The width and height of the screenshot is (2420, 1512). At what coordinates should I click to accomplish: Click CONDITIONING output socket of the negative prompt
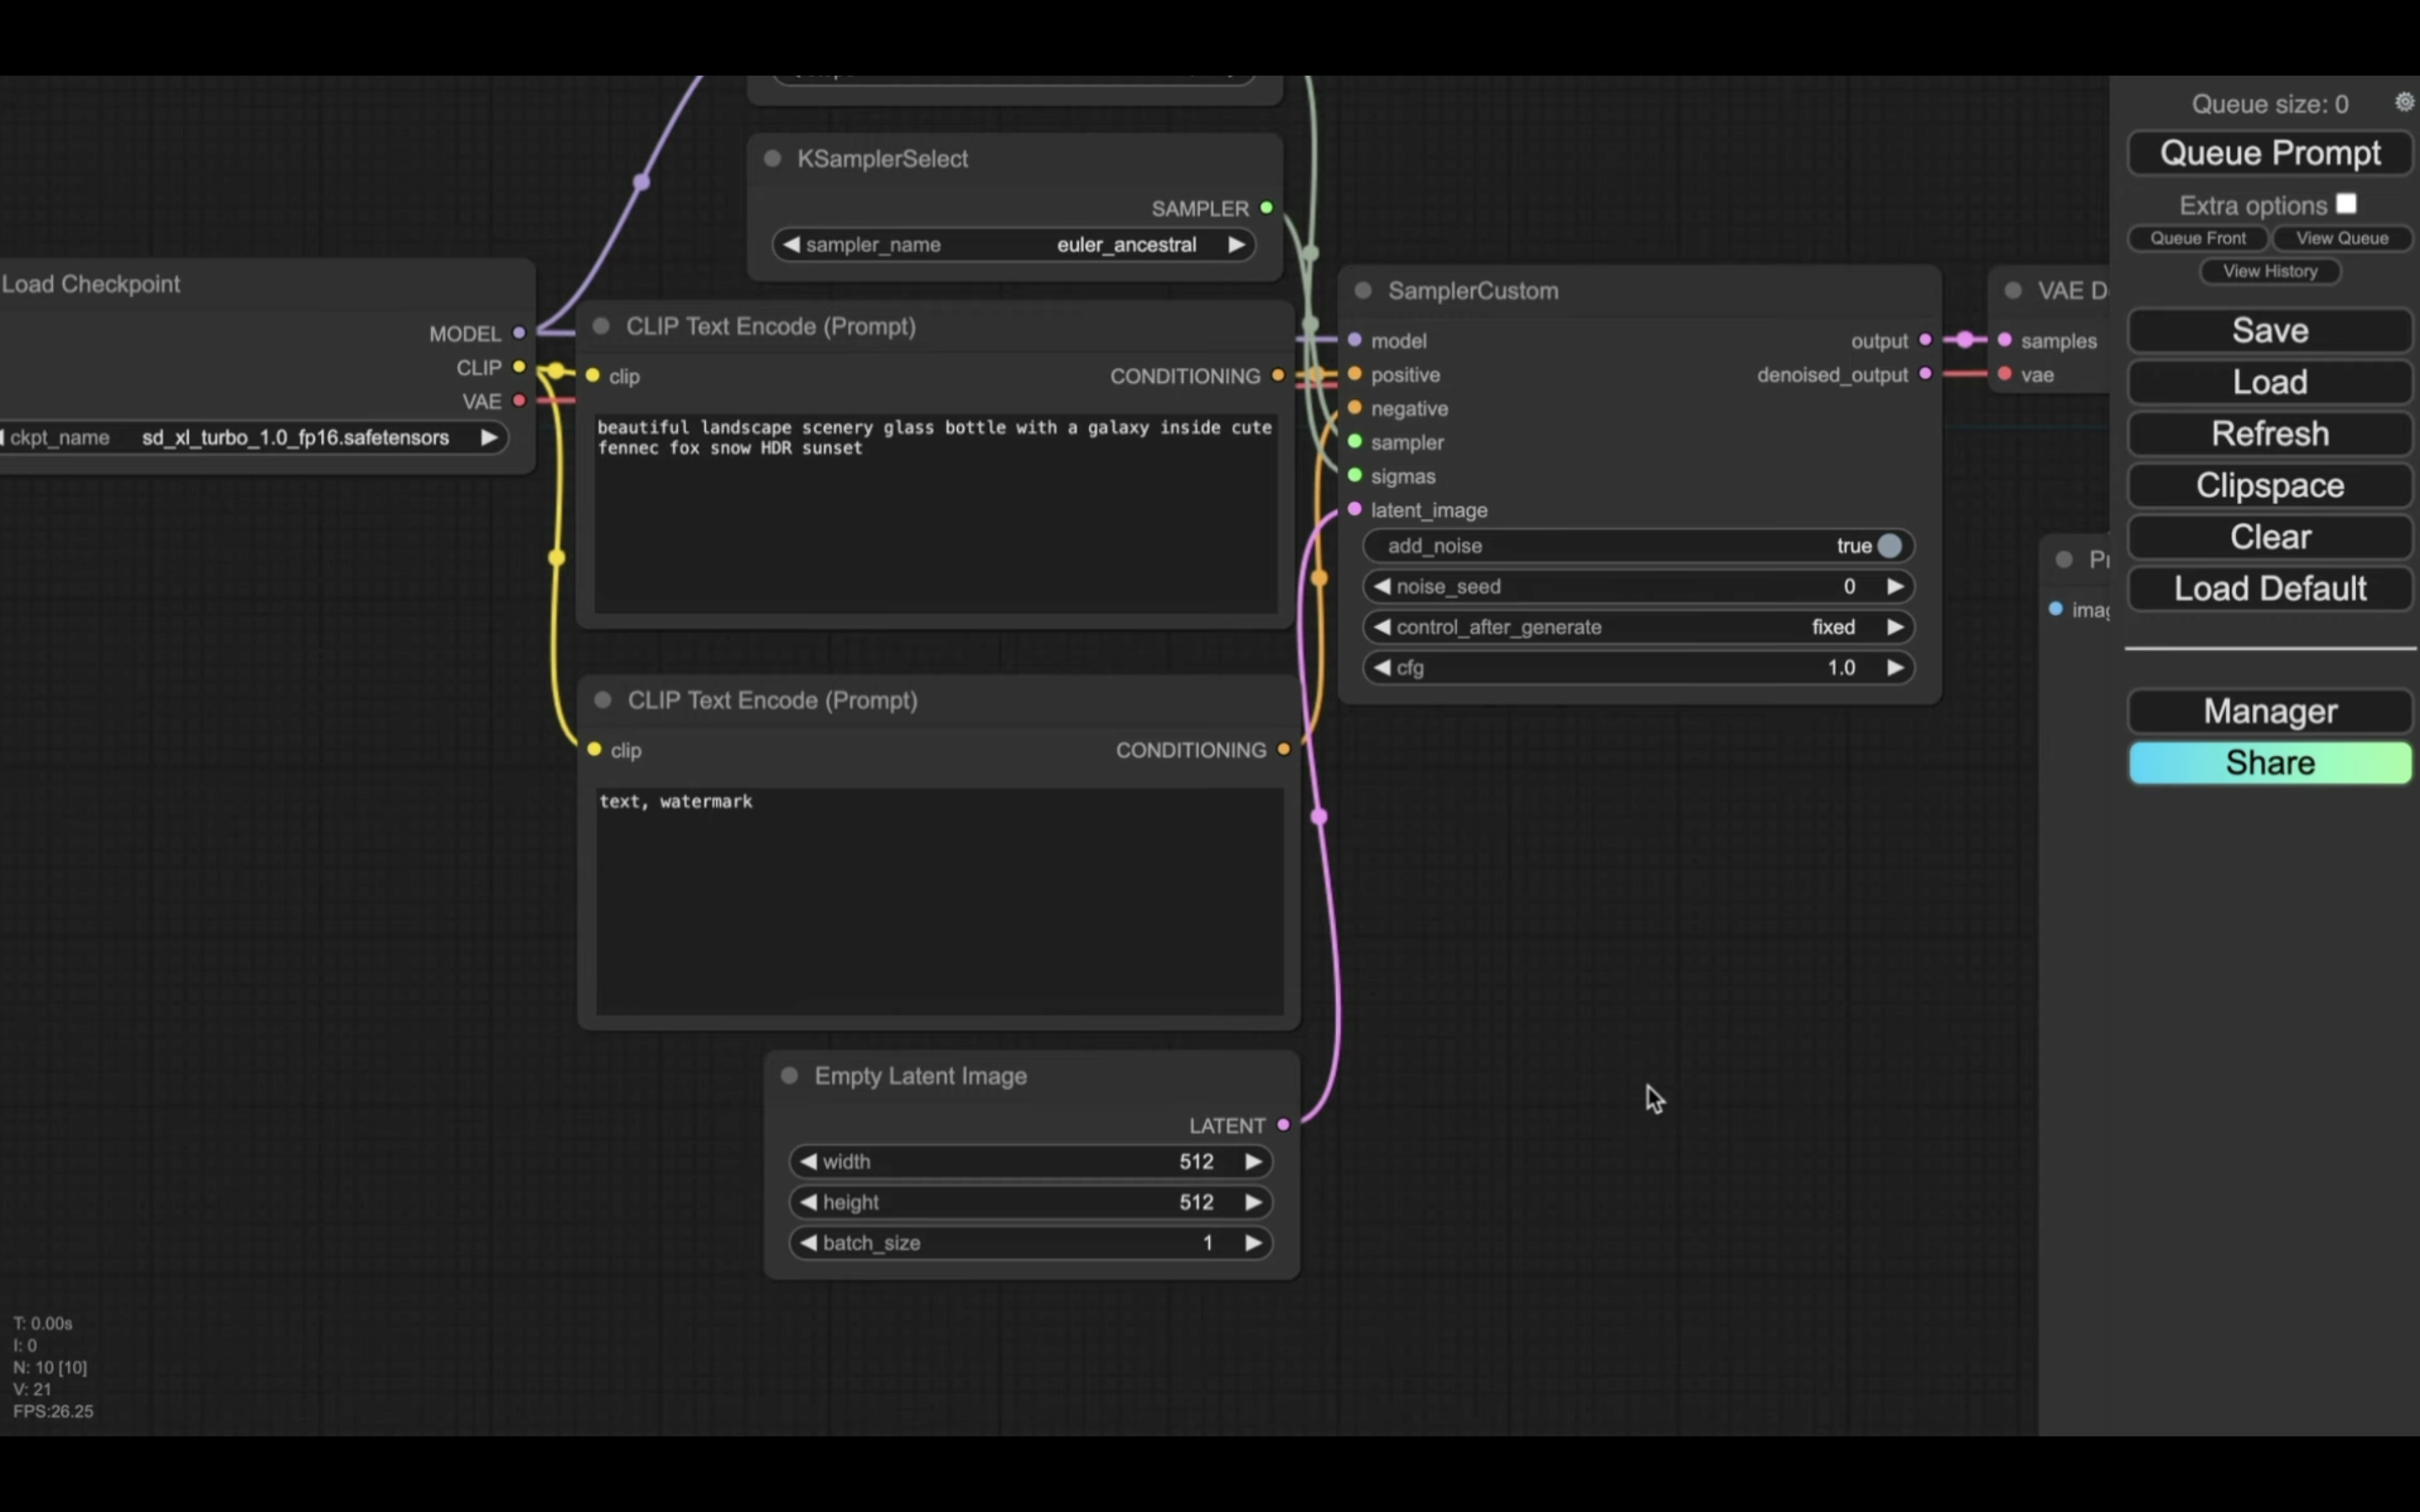pos(1284,750)
